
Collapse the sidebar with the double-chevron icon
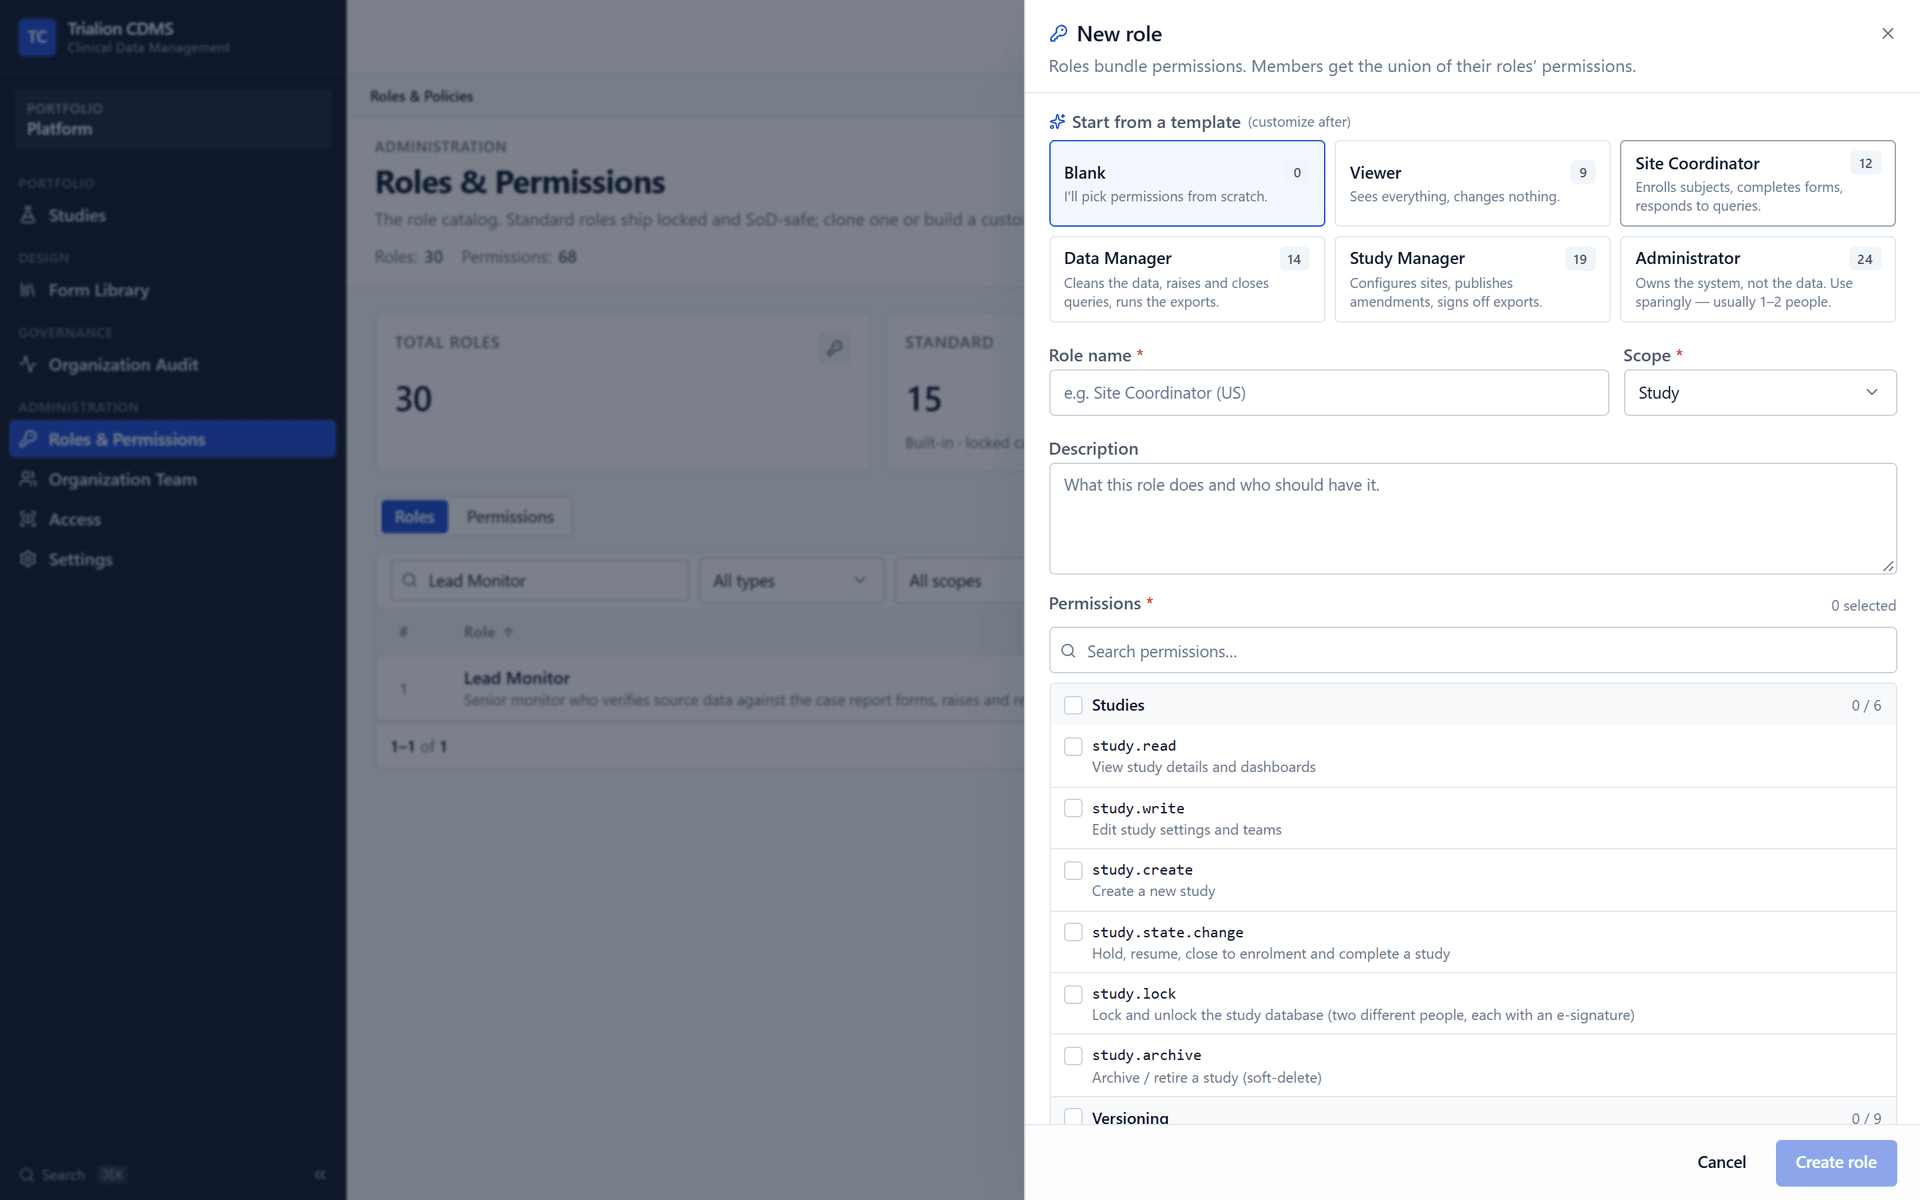(320, 1174)
